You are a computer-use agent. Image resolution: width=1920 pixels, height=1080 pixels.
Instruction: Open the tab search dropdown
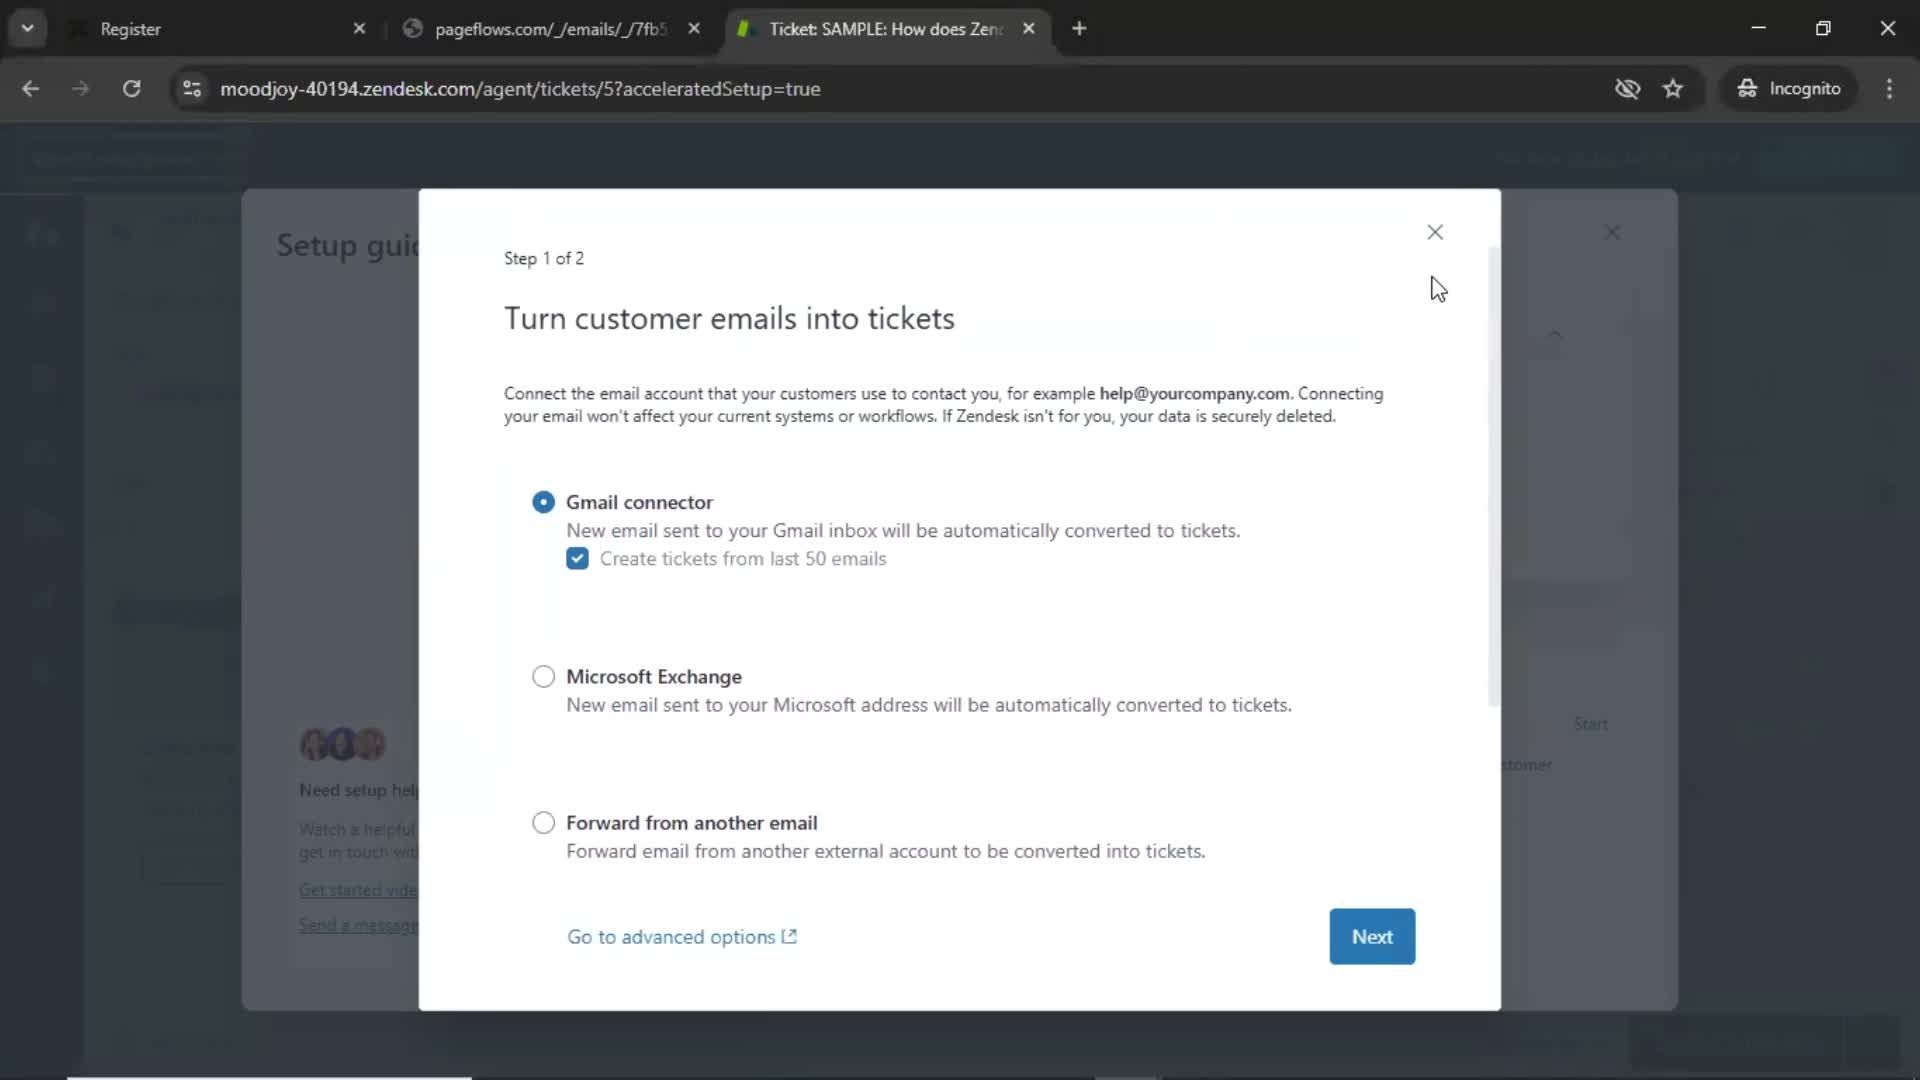coord(28,29)
